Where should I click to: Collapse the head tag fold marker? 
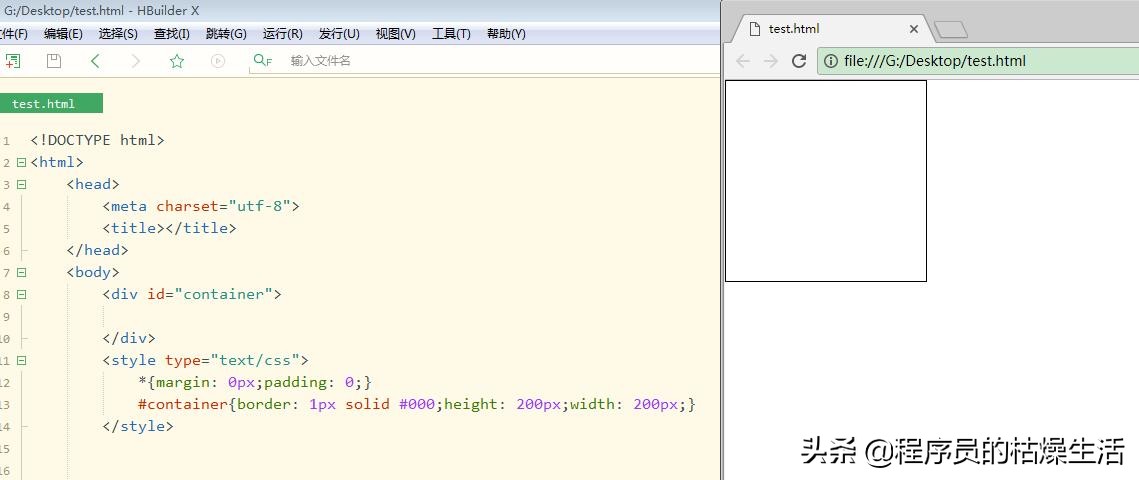pos(21,184)
